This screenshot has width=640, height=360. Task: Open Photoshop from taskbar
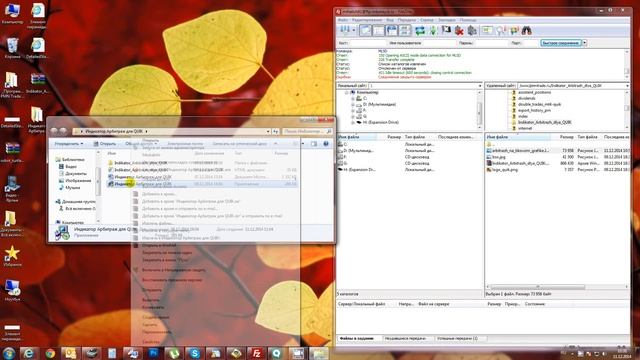point(153,353)
